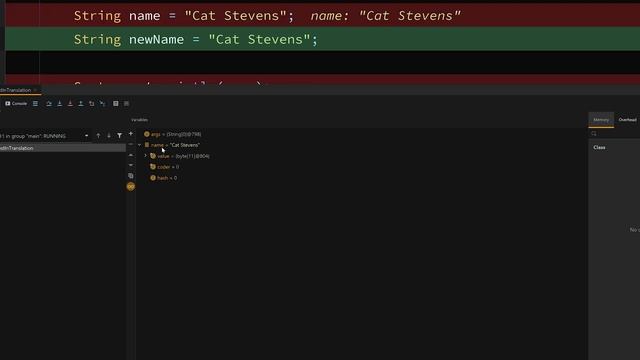Click the Class column header
The width and height of the screenshot is (640, 360).
(599, 147)
